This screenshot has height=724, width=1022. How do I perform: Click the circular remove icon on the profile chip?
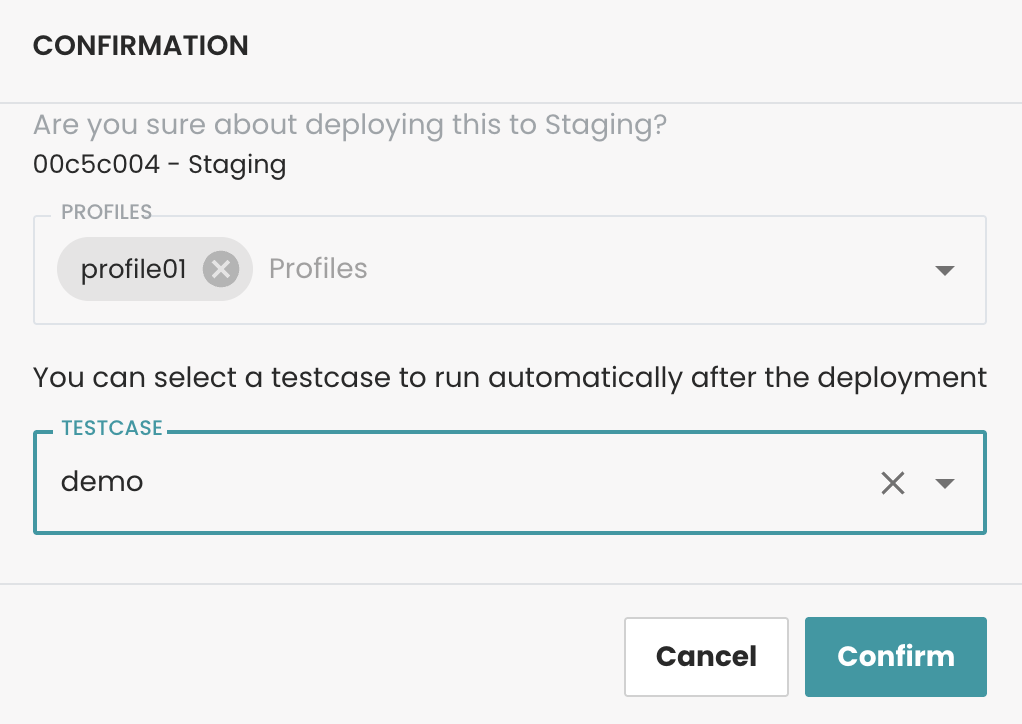(x=220, y=268)
